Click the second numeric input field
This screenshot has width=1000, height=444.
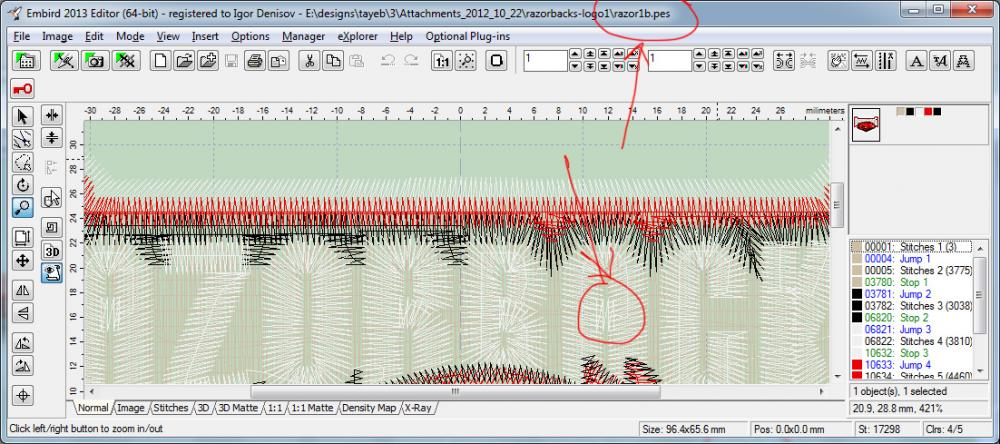[670, 61]
